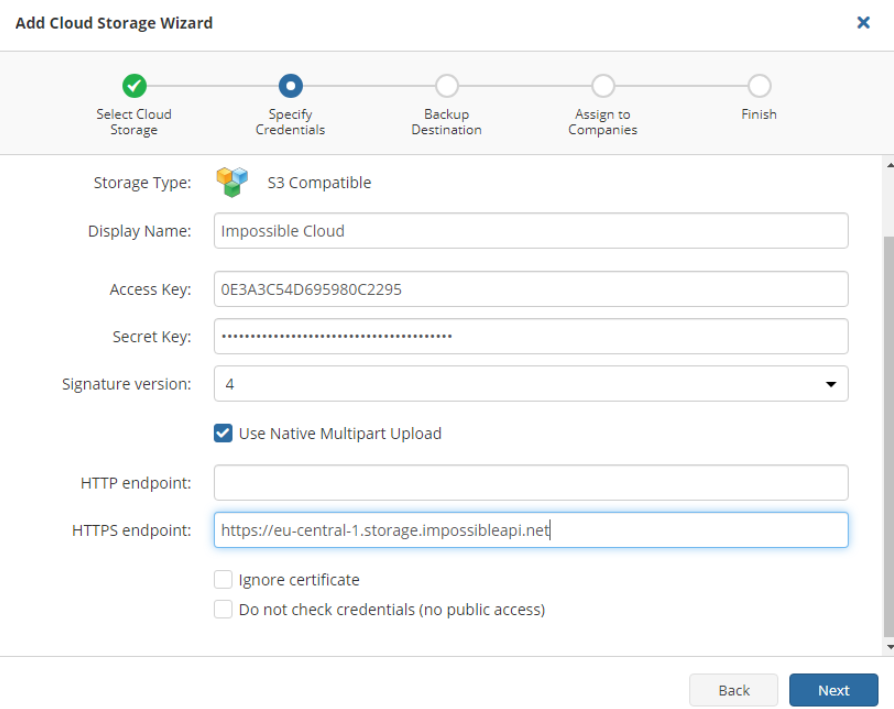
Task: Click the S3 Compatible cubes icon
Action: point(232,182)
